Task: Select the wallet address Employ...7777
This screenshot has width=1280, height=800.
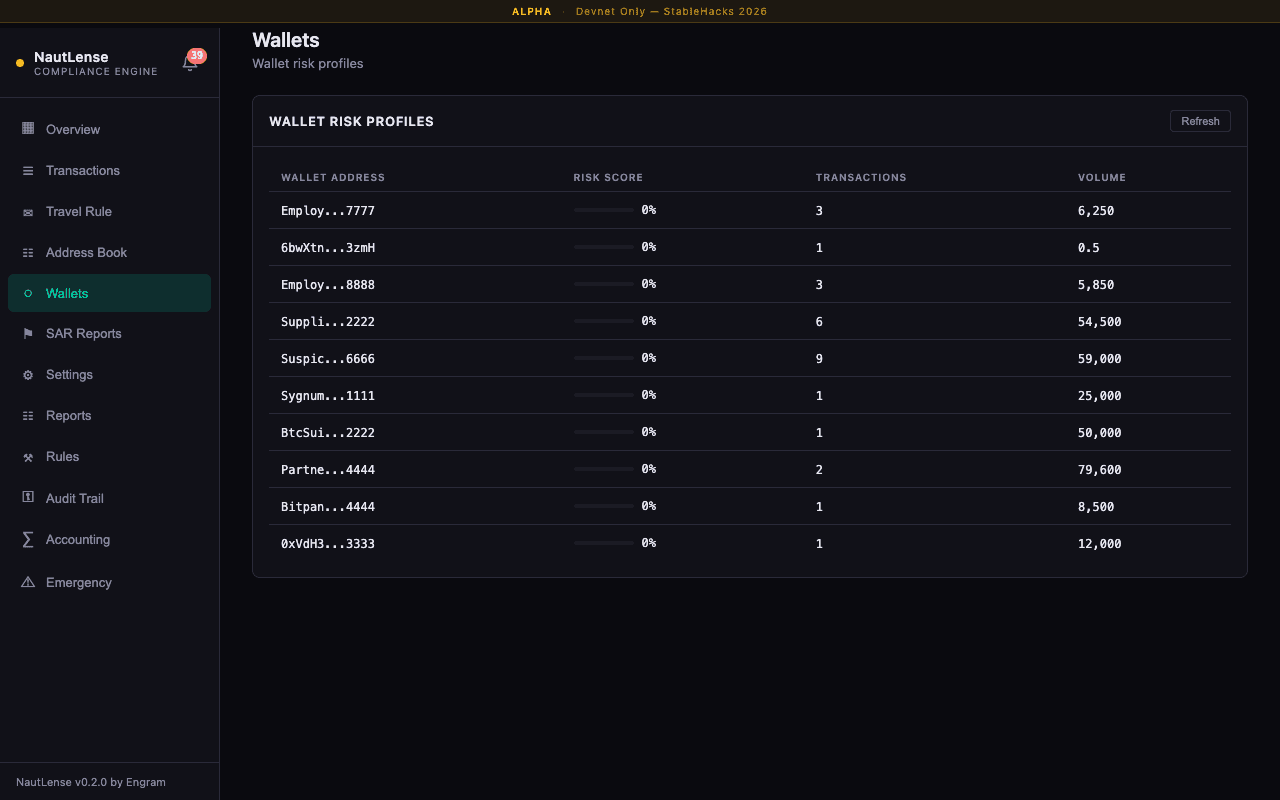Action: click(x=328, y=210)
